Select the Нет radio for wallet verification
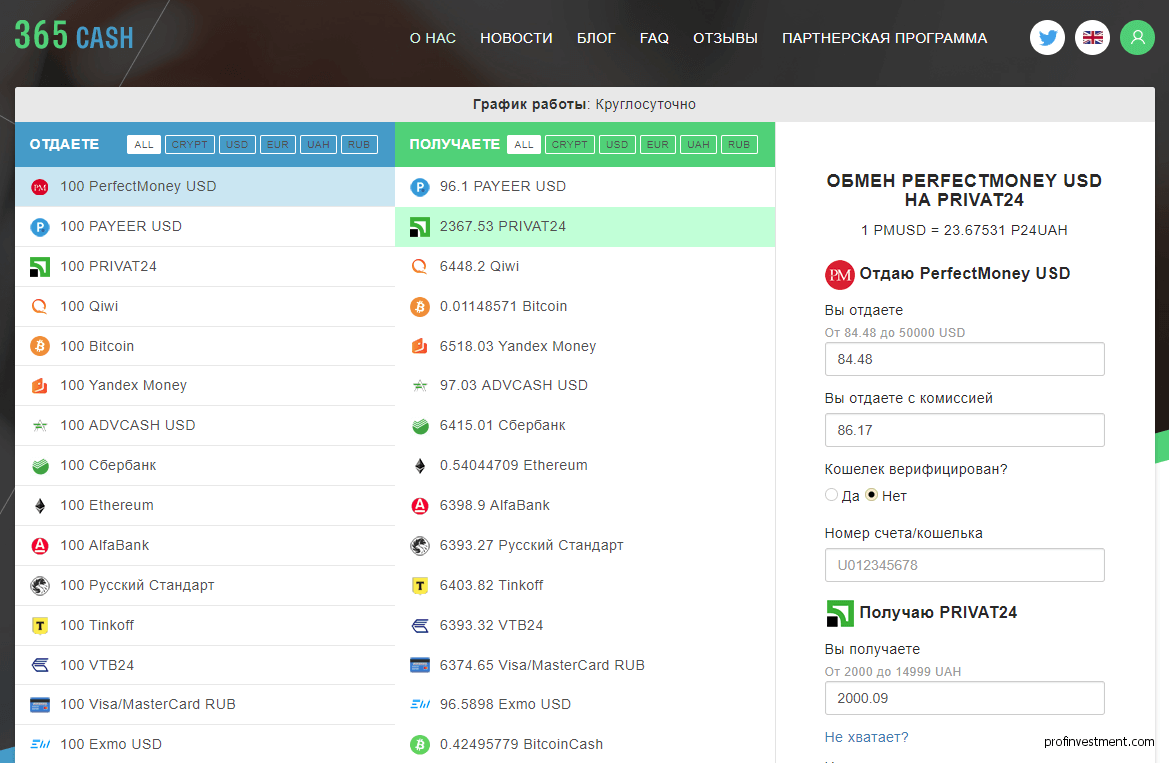Image resolution: width=1169 pixels, height=763 pixels. [x=869, y=495]
